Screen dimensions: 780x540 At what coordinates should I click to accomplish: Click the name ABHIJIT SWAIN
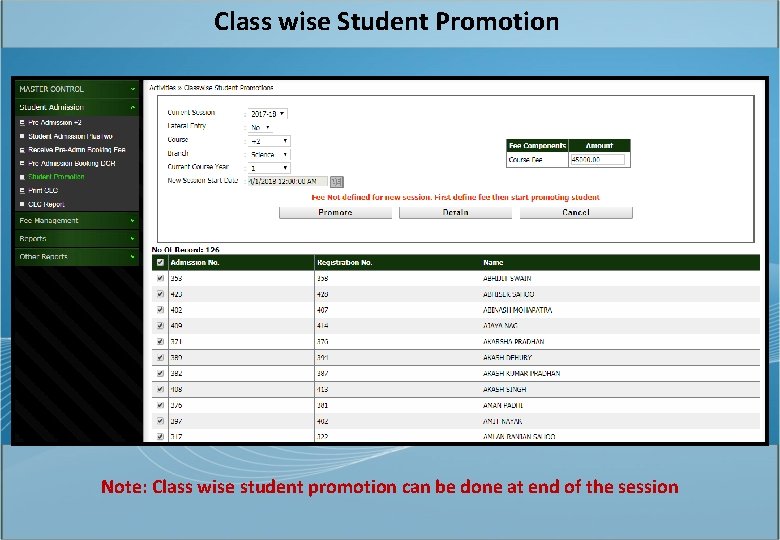(507, 278)
